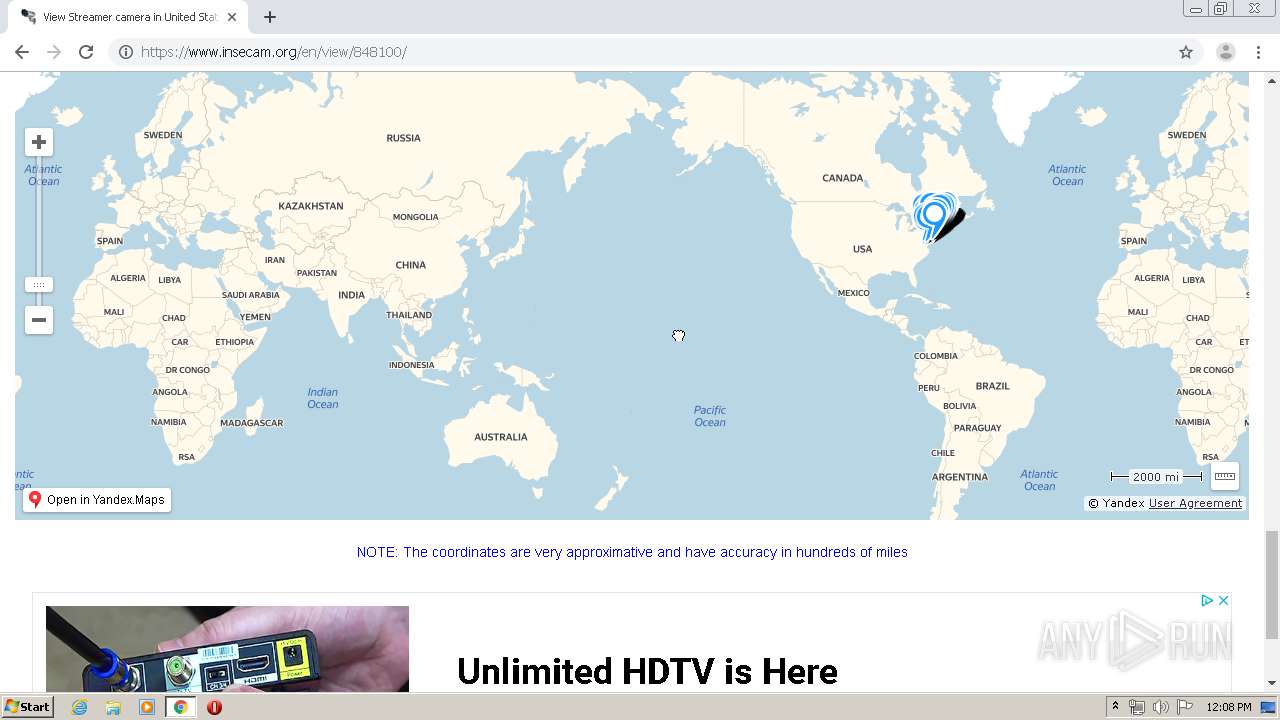
Task: Bookmark this page with star icon
Action: click(x=1186, y=52)
